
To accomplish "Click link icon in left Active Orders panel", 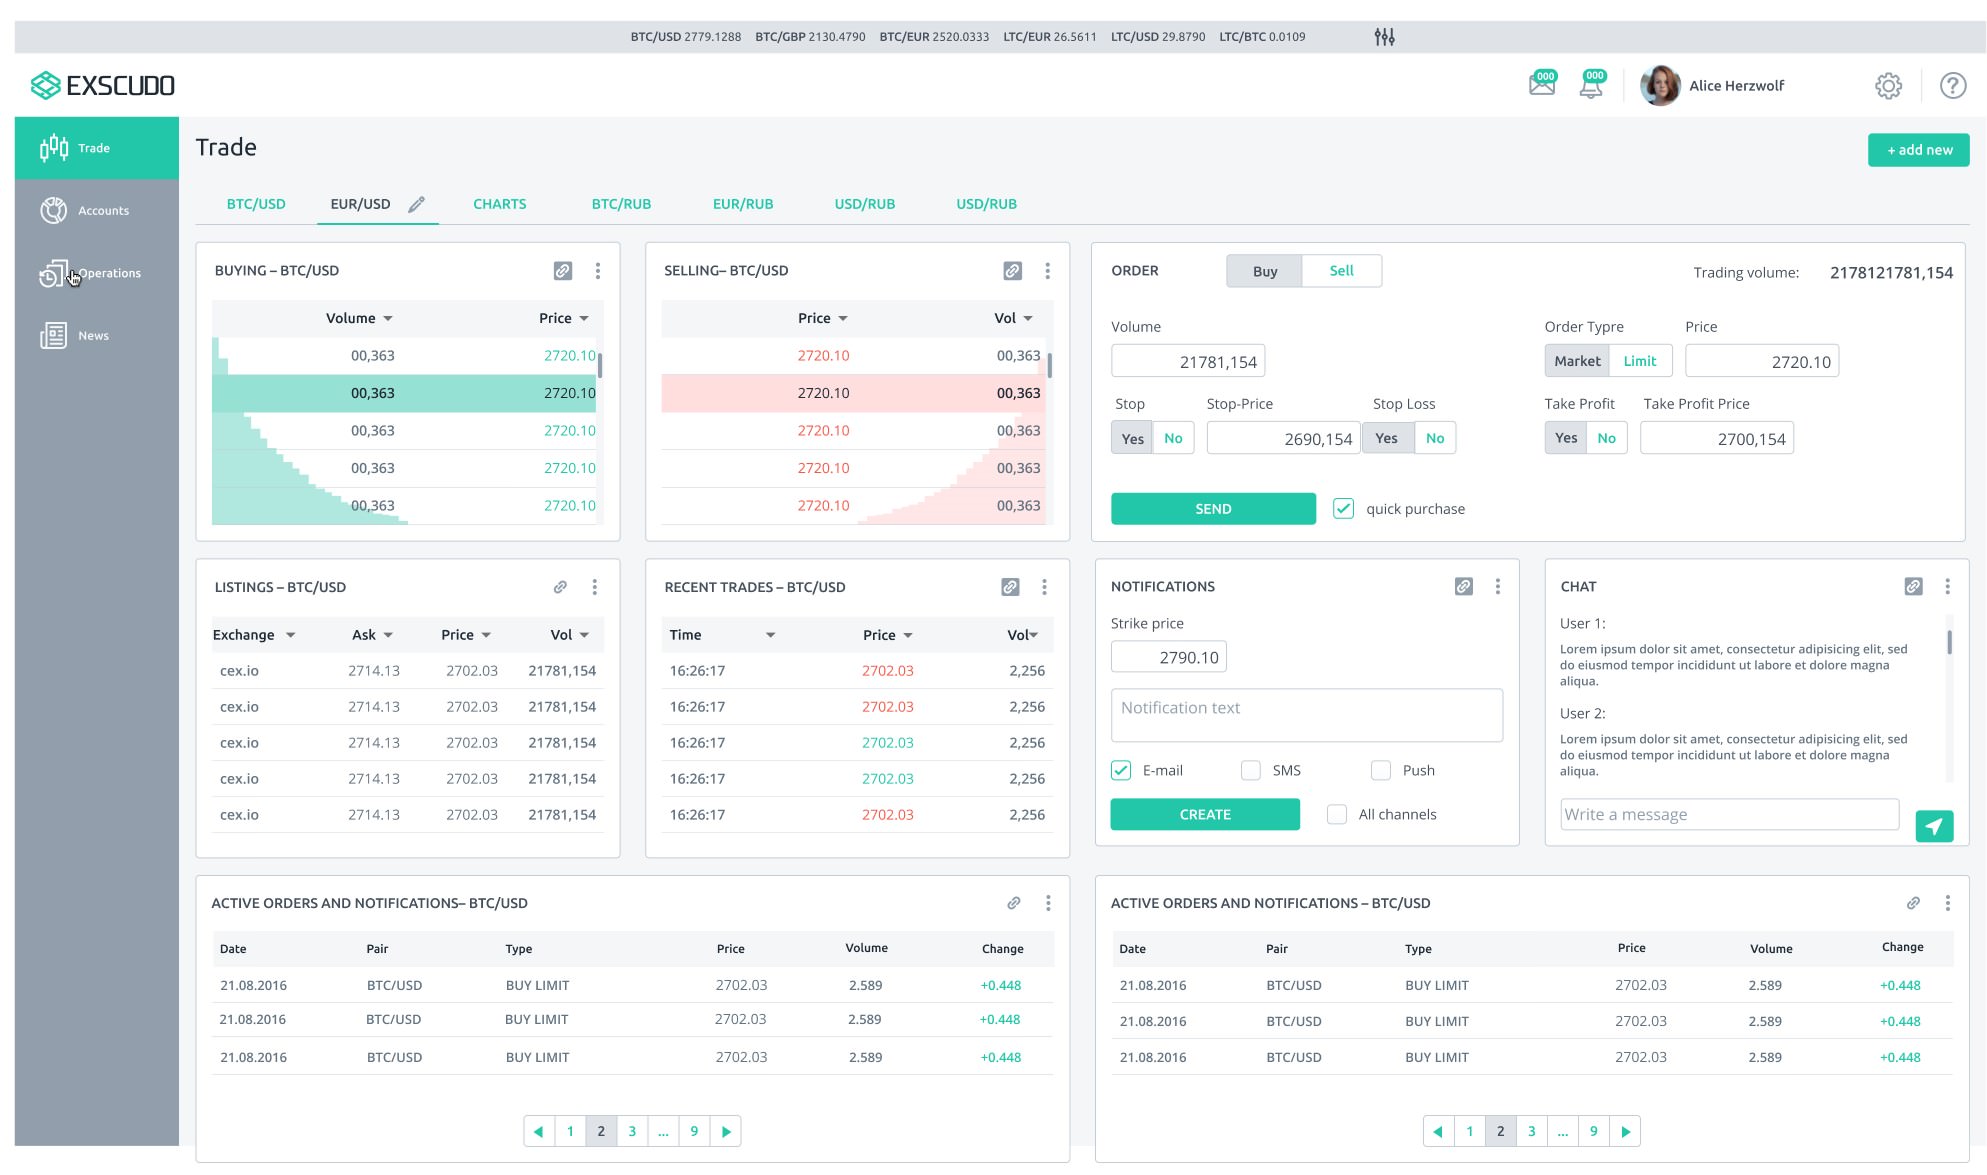I will point(1013,903).
